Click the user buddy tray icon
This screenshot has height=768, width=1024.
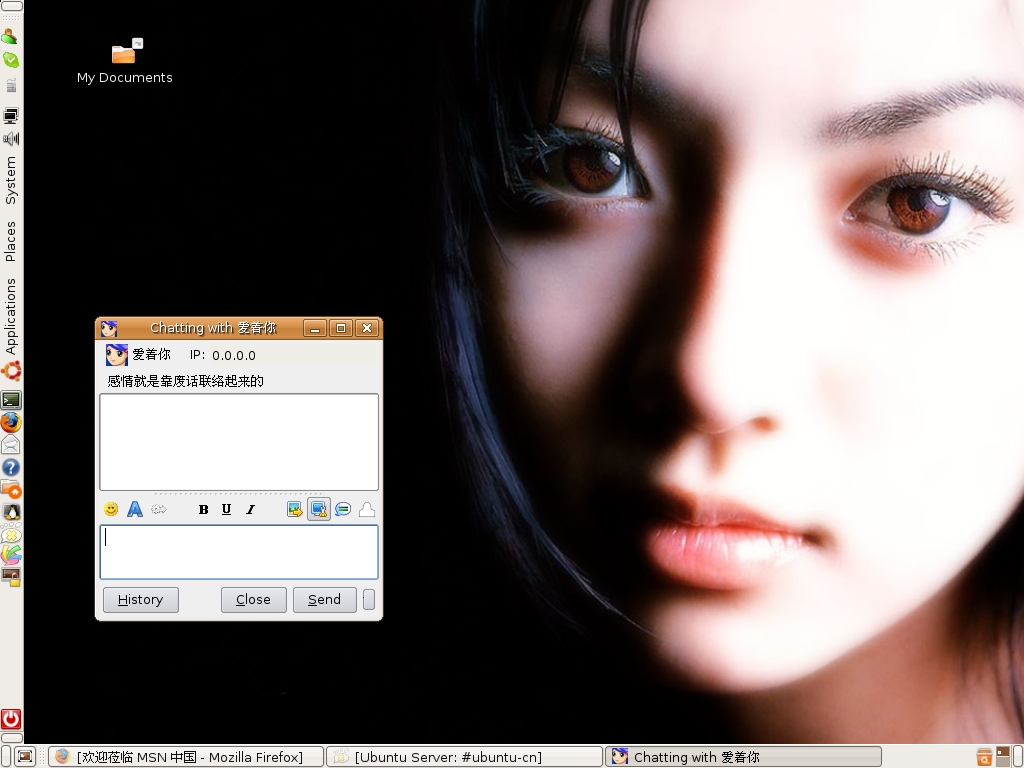pos(10,36)
